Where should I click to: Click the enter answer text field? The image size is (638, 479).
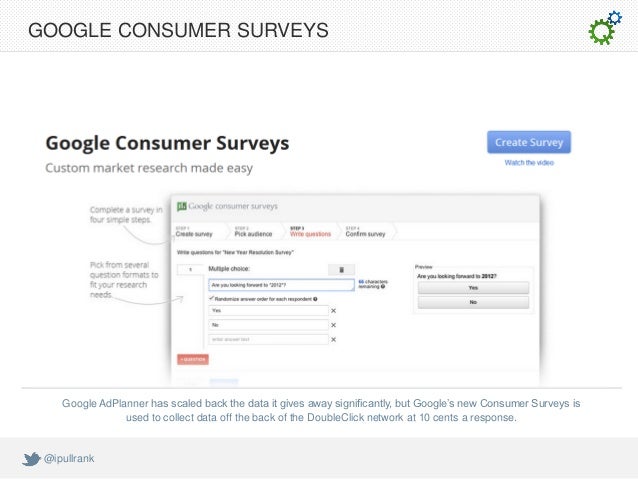click(x=267, y=339)
